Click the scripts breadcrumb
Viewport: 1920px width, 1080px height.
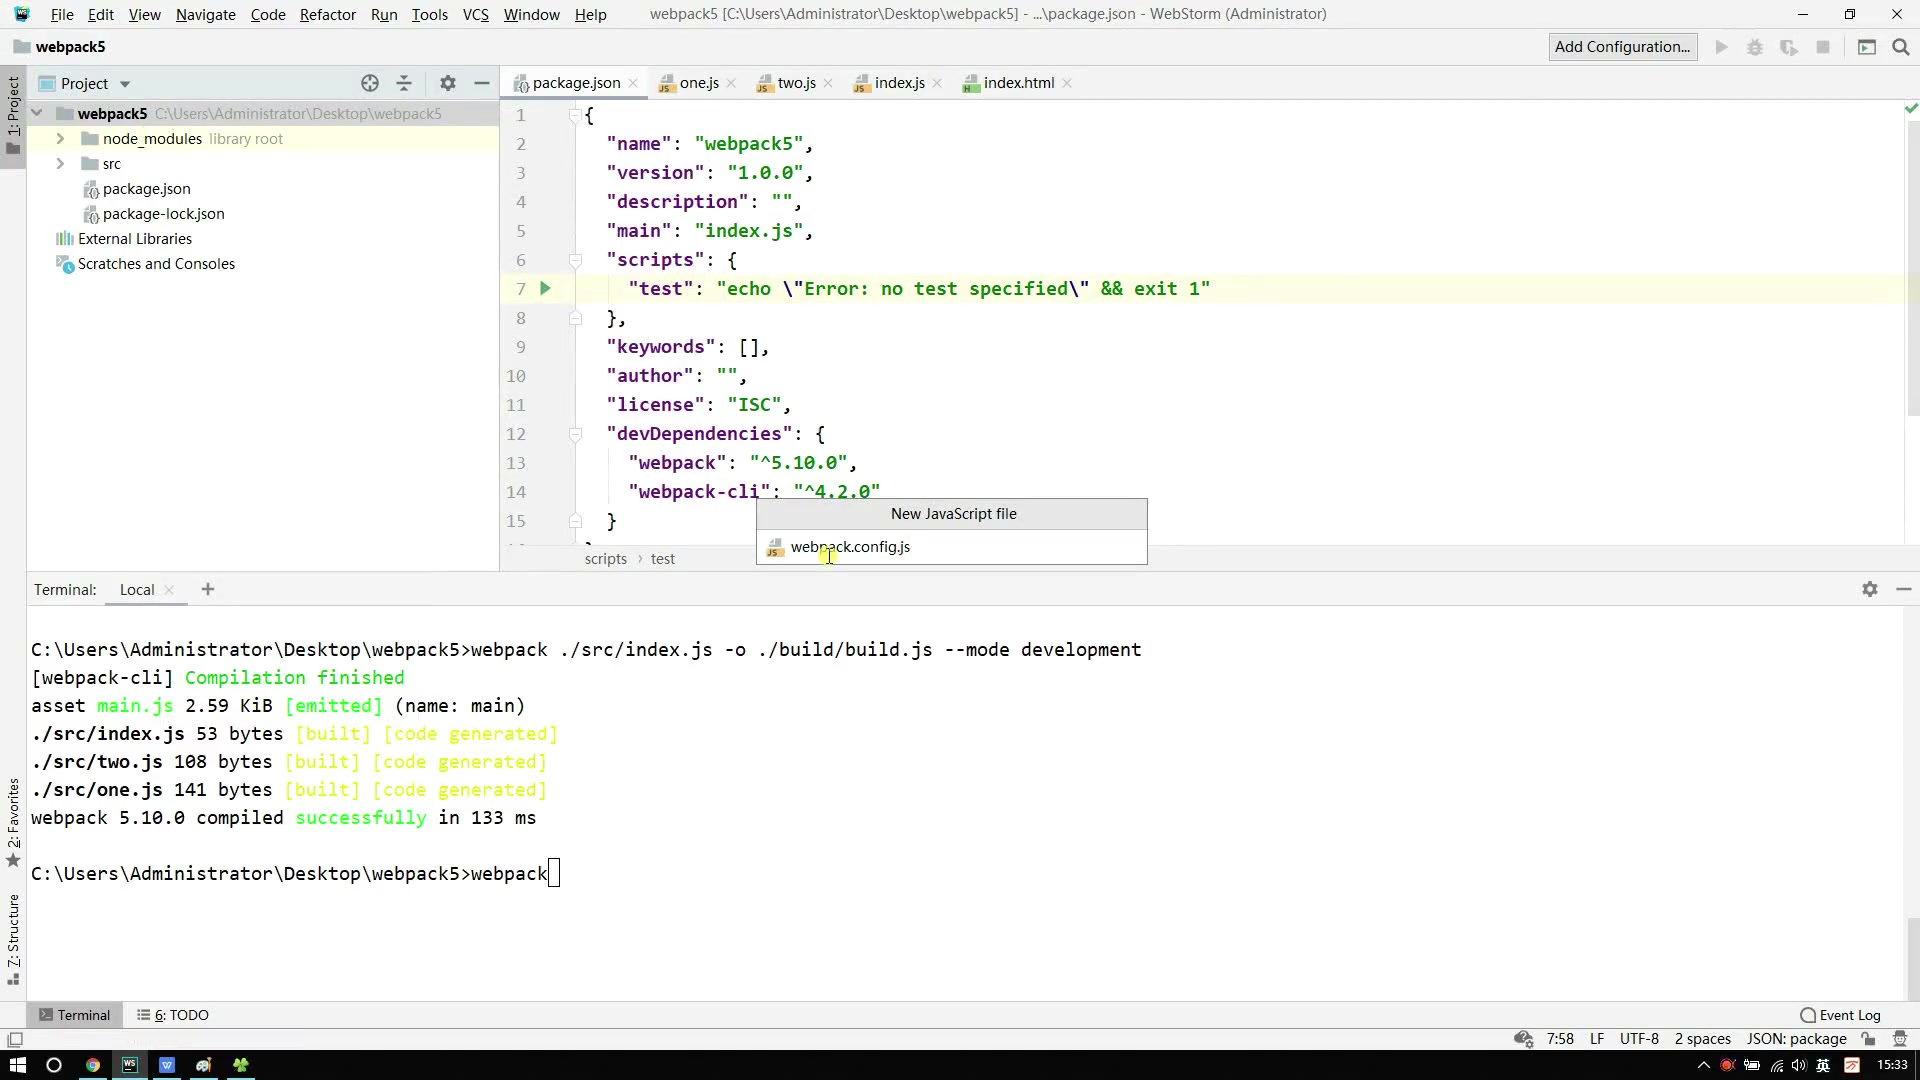click(x=605, y=559)
